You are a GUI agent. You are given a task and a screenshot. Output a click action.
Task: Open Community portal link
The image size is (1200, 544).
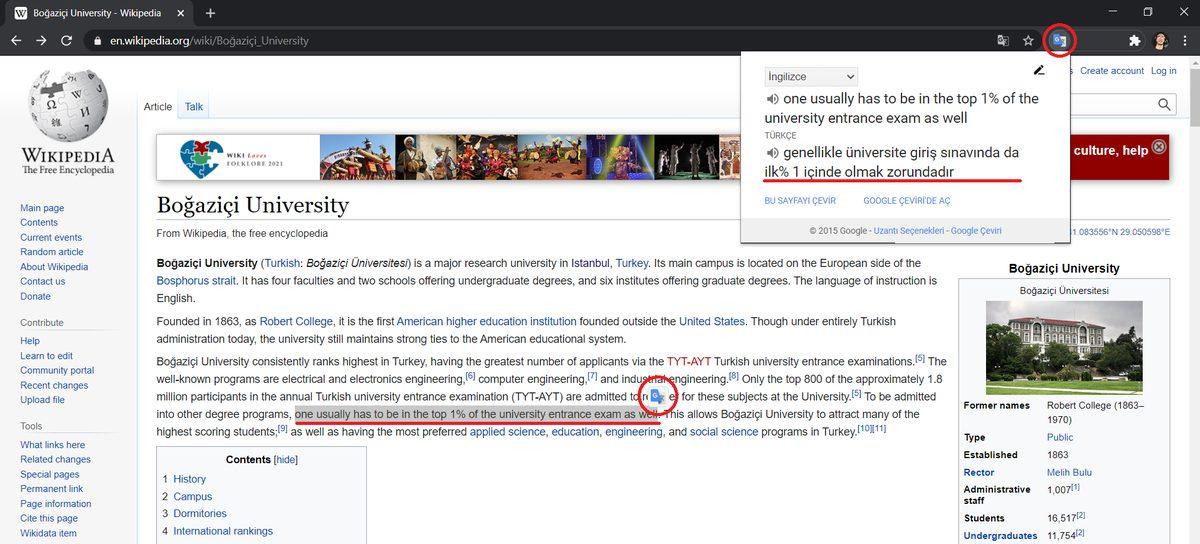click(57, 370)
